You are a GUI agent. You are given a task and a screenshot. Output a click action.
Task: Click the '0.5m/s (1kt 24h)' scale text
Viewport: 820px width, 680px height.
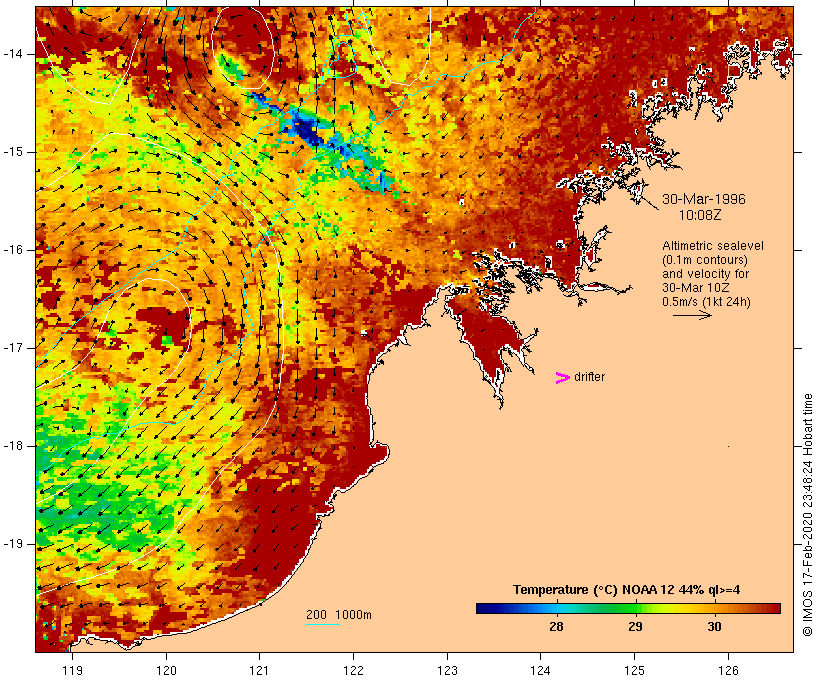click(706, 302)
